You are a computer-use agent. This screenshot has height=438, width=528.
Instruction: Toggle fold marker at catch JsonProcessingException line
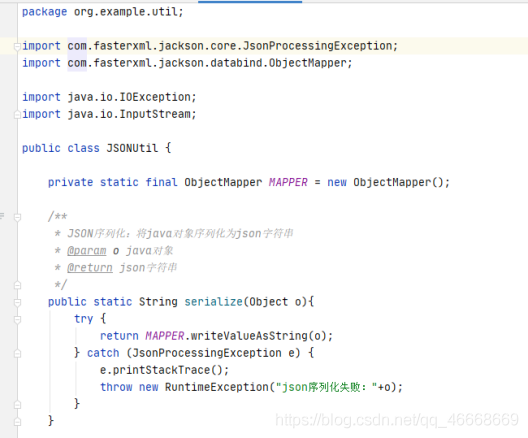click(x=18, y=353)
